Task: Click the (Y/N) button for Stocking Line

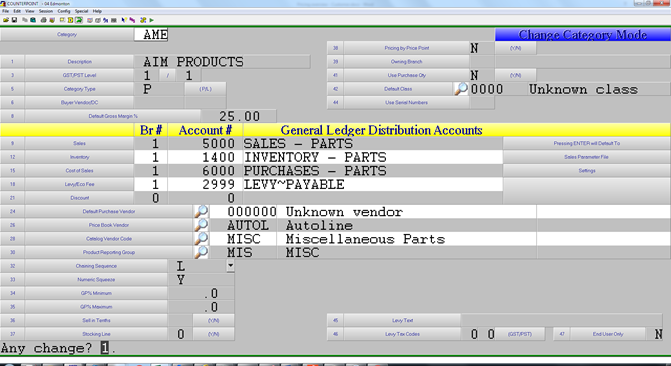Action: point(214,334)
